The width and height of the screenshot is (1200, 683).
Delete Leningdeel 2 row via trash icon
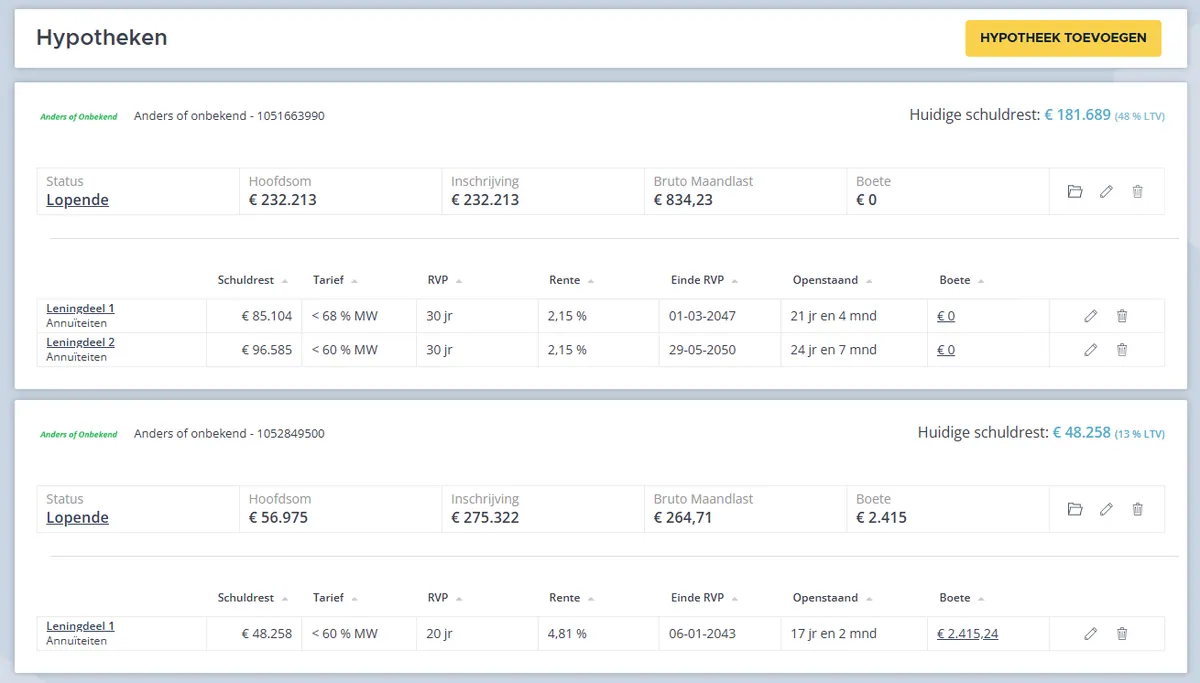[1122, 350]
